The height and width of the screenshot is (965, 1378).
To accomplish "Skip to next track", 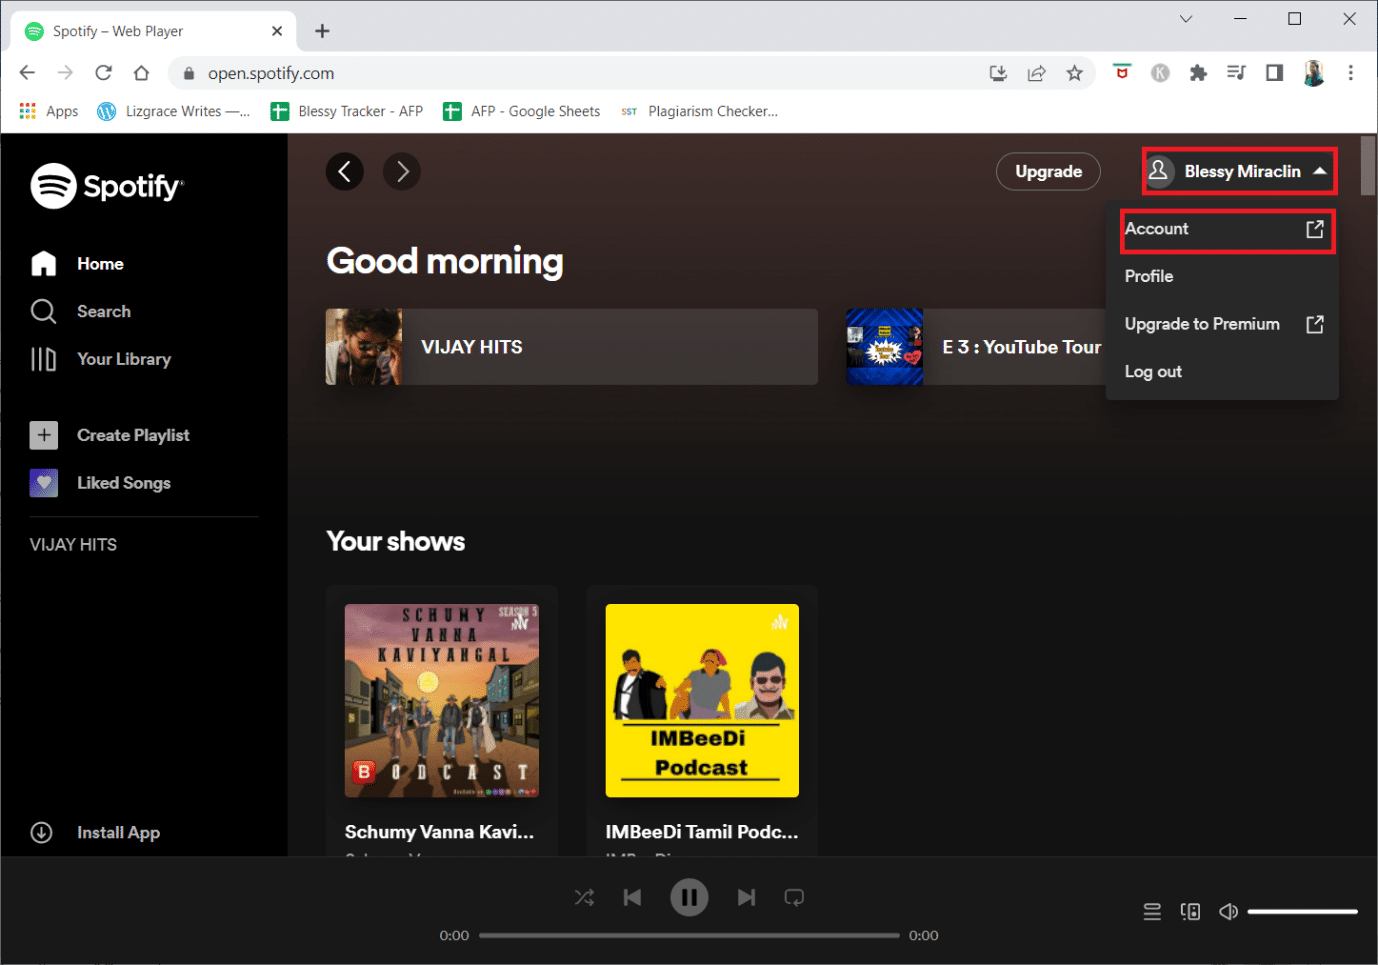I will pyautogui.click(x=746, y=898).
